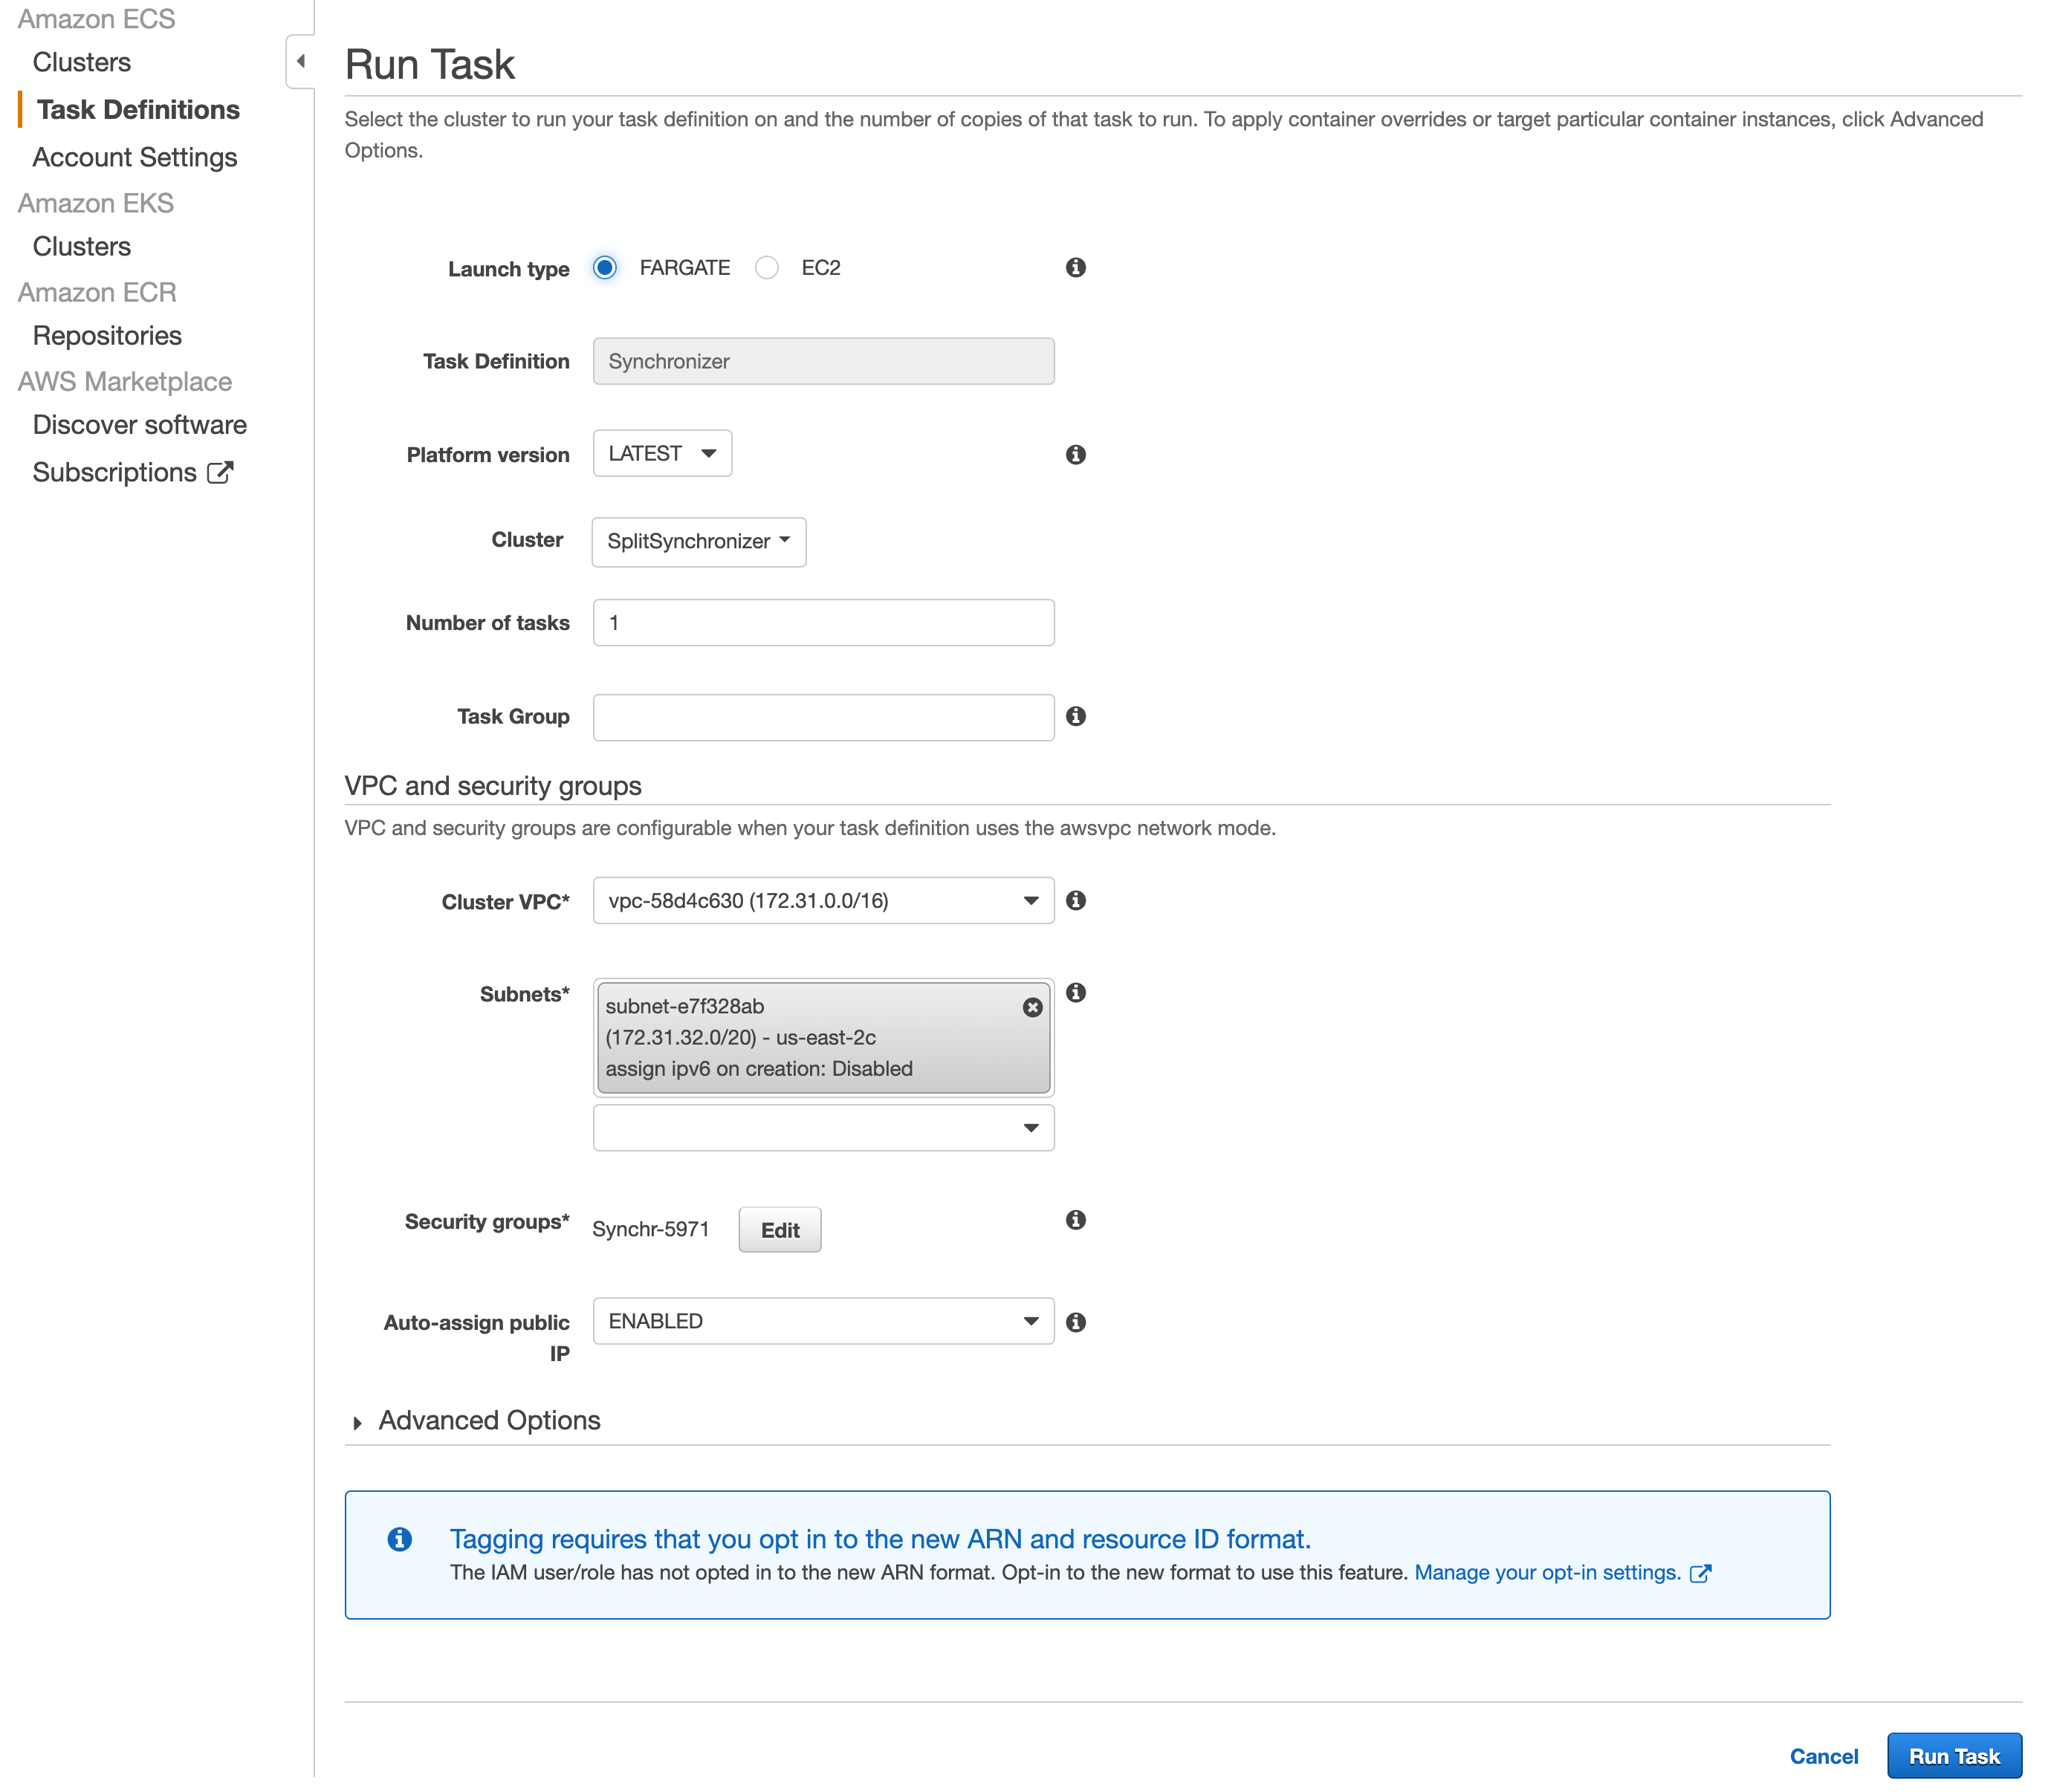Click the Cluster VPC info icon
The width and height of the screenshot is (2051, 1792).
[x=1075, y=900]
